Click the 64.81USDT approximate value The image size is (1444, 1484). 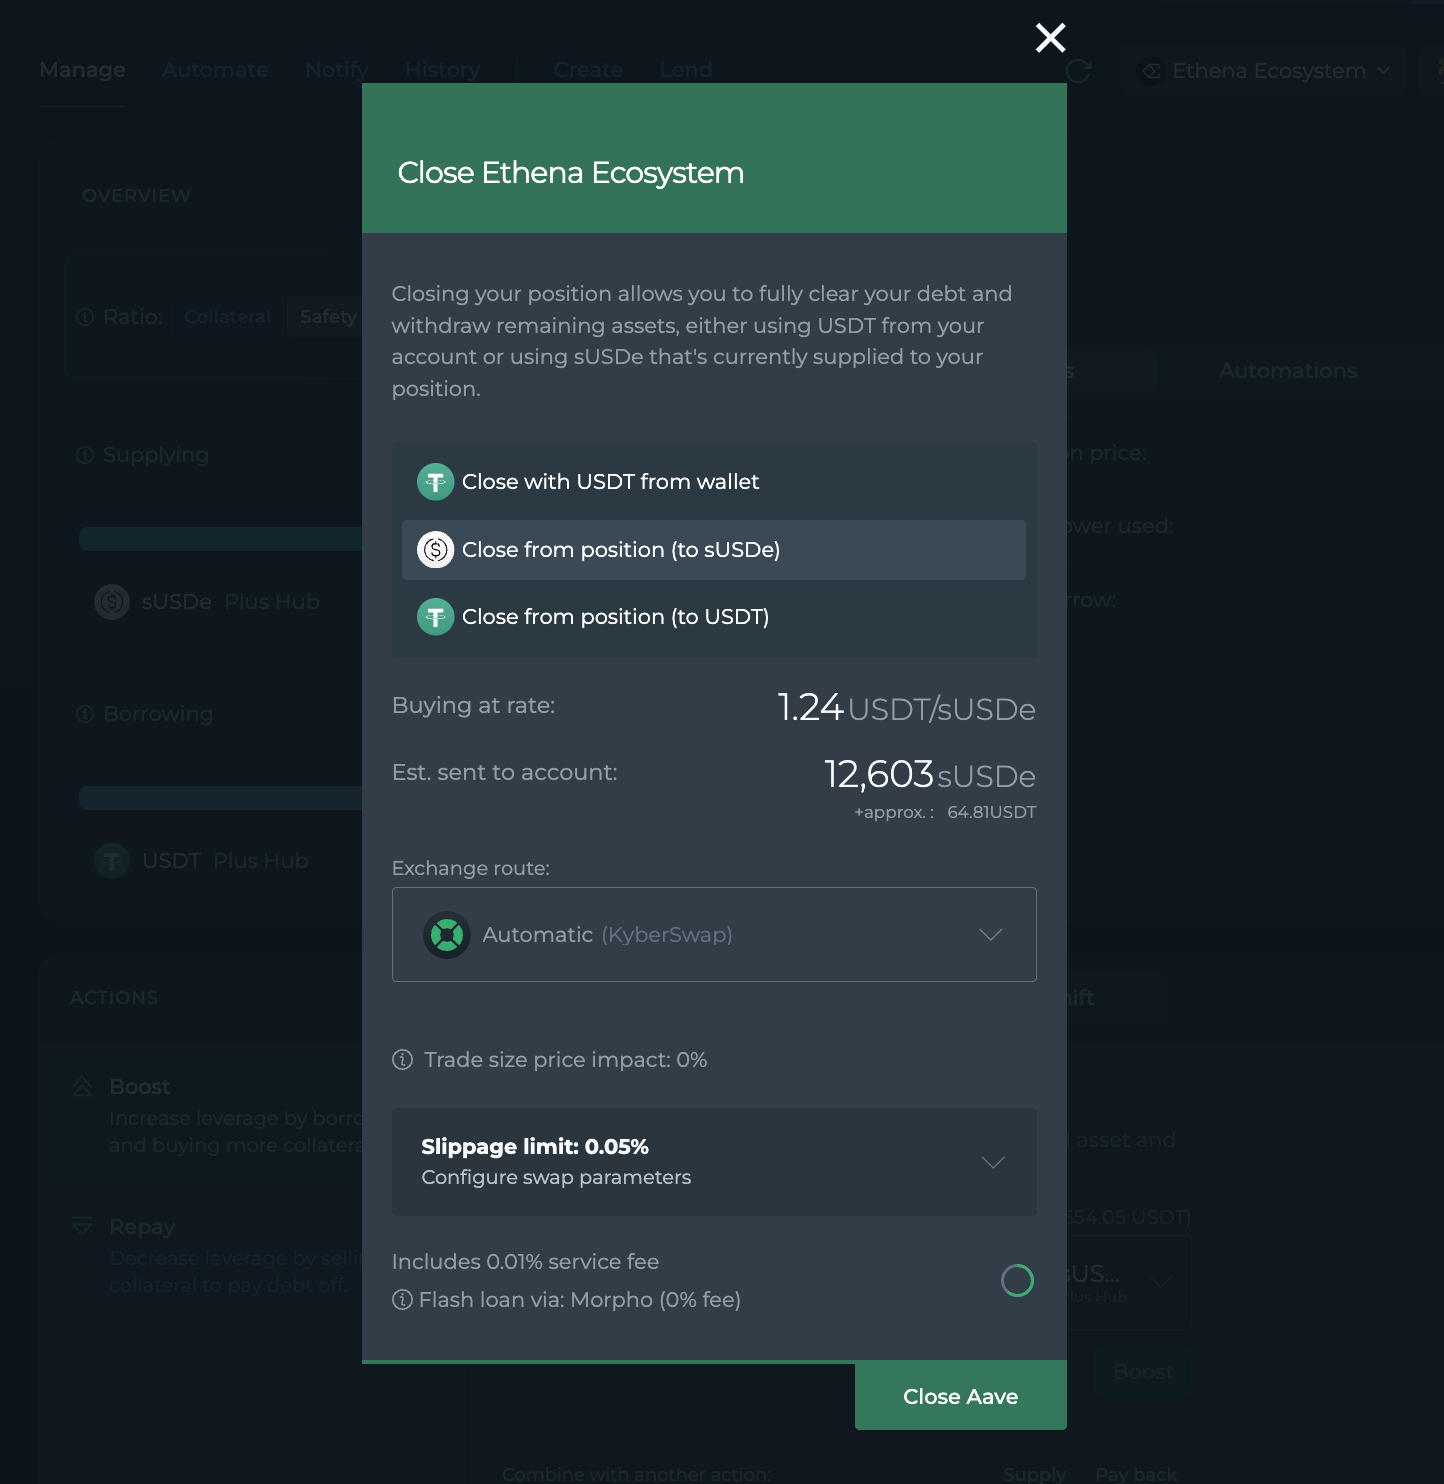tap(991, 812)
